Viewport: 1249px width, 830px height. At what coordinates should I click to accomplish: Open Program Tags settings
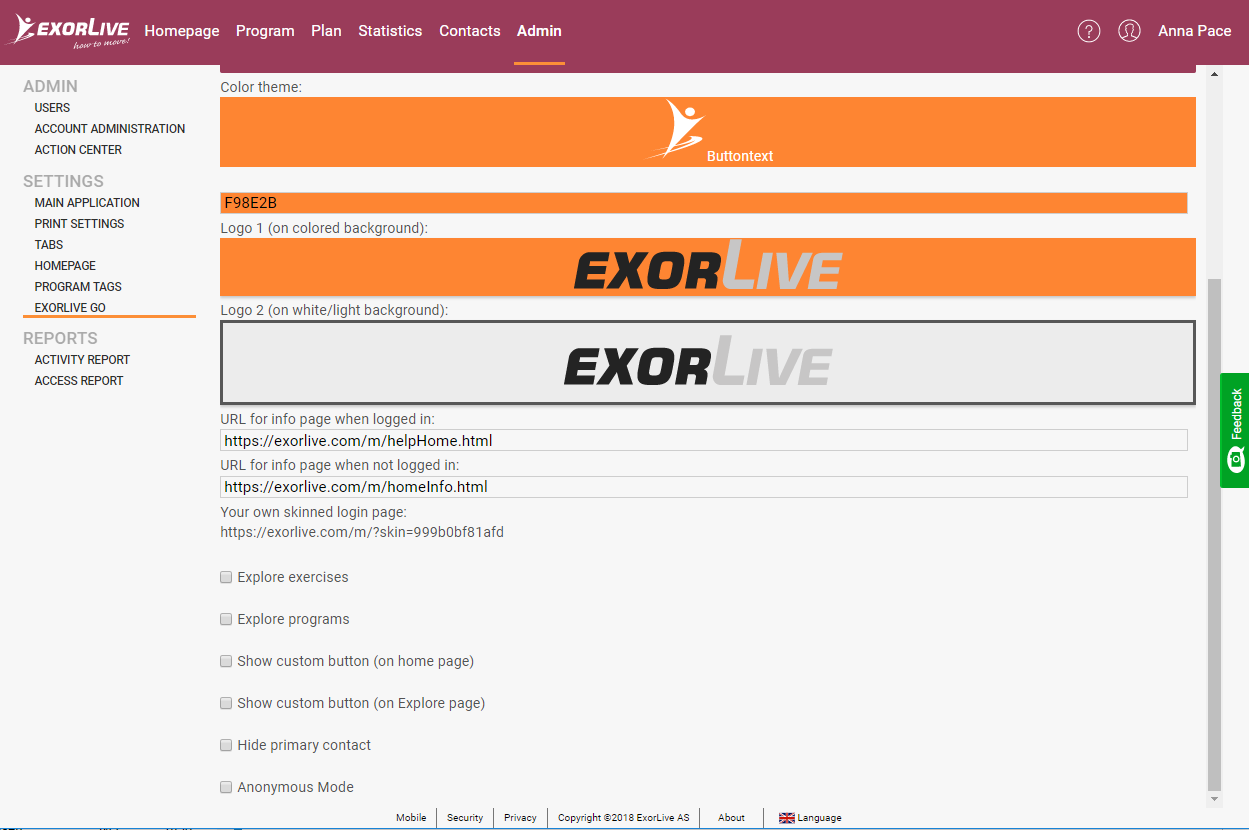tap(78, 287)
